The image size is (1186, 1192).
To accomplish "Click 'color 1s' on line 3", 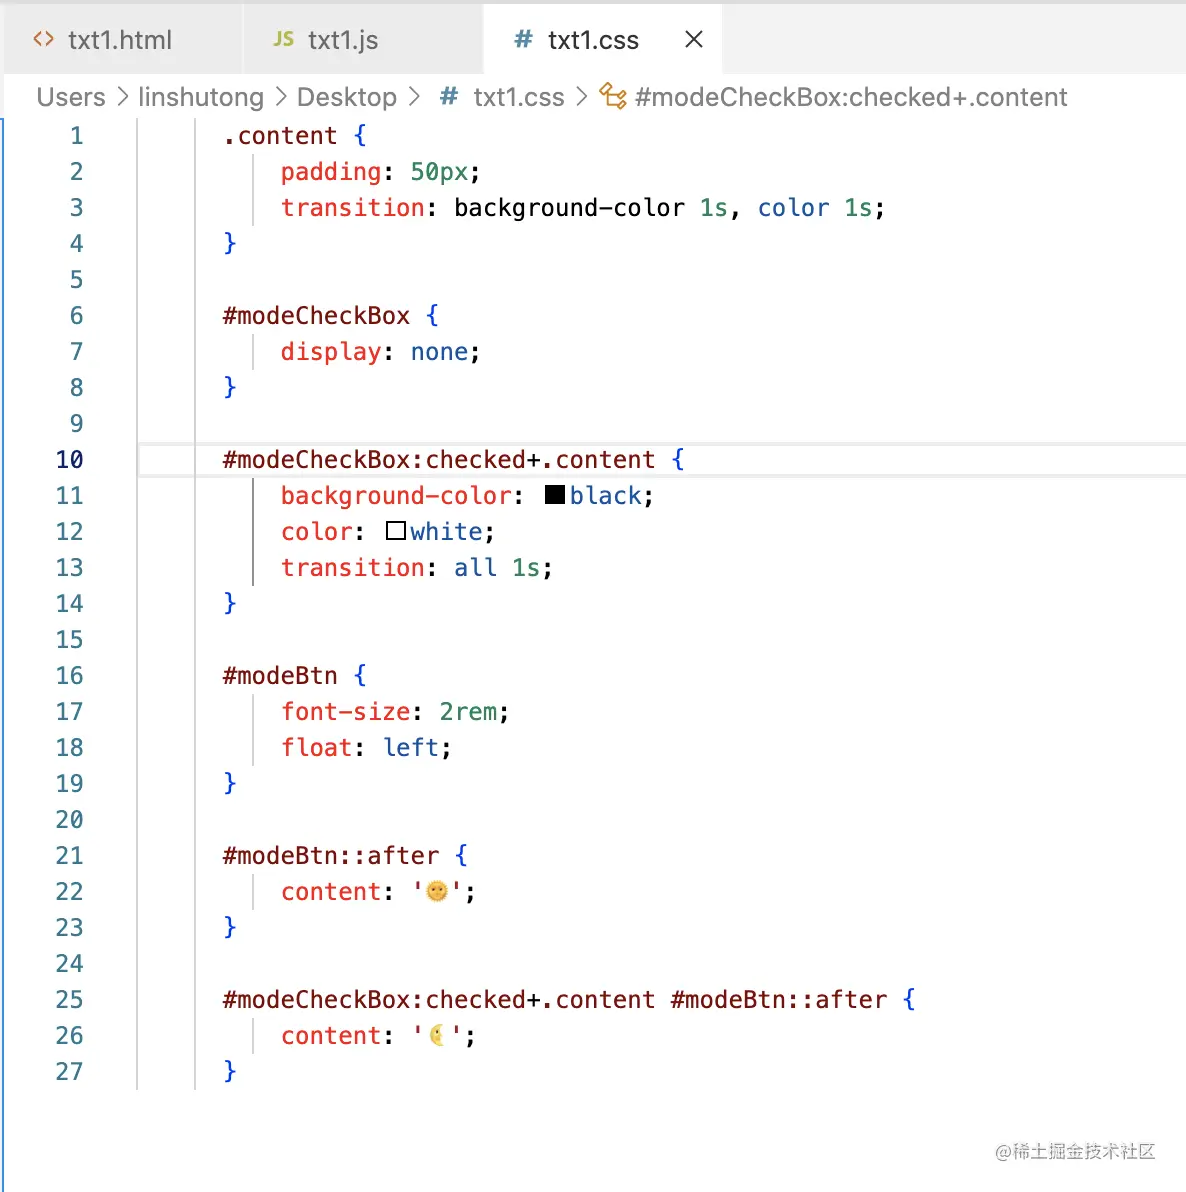I will (x=815, y=208).
